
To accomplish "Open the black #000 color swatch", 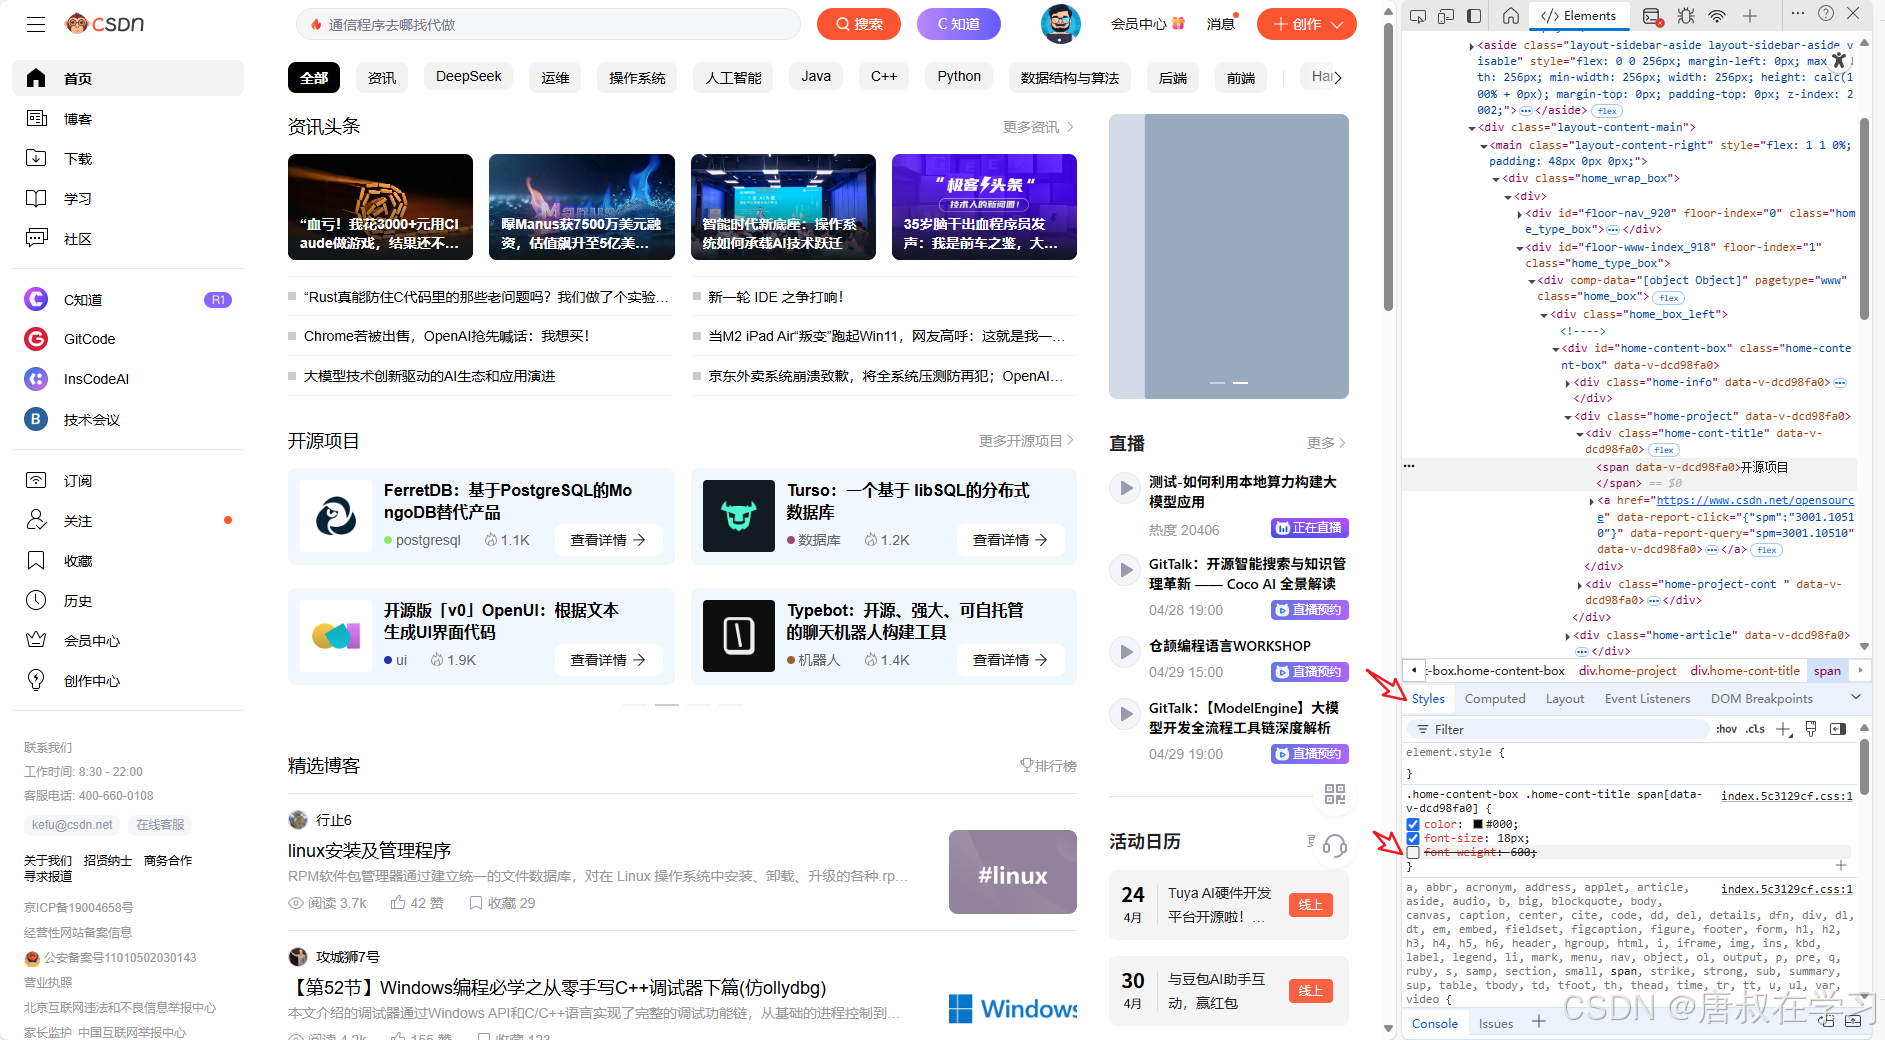I will point(1478,825).
